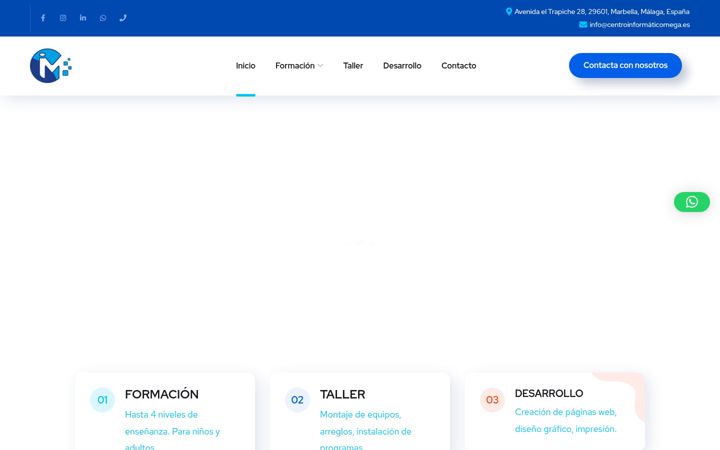Click the 03 number badge
Image resolution: width=720 pixels, height=450 pixels.
tap(492, 400)
